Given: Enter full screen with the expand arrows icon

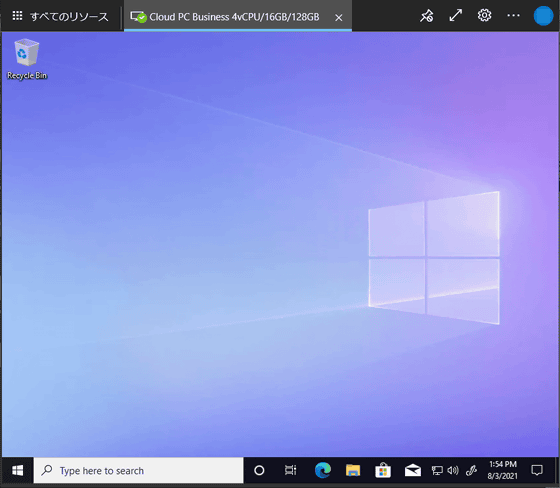Looking at the screenshot, I should (455, 16).
